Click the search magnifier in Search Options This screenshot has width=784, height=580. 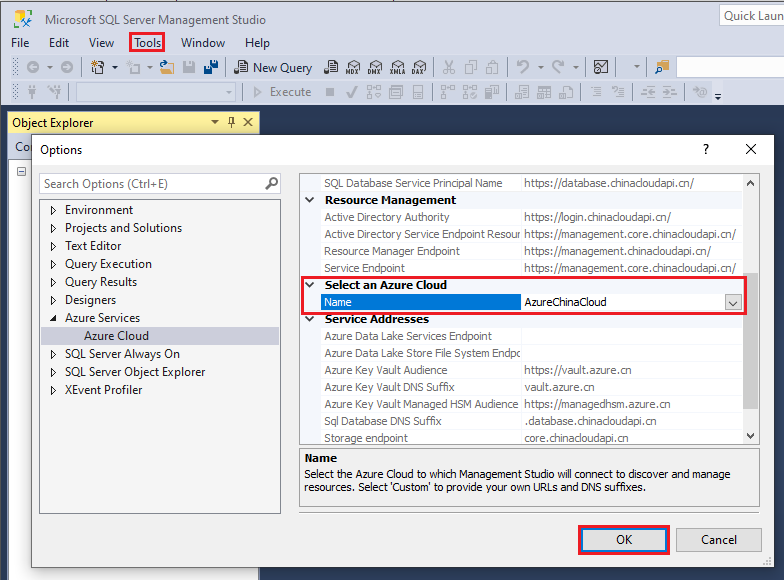(x=272, y=184)
